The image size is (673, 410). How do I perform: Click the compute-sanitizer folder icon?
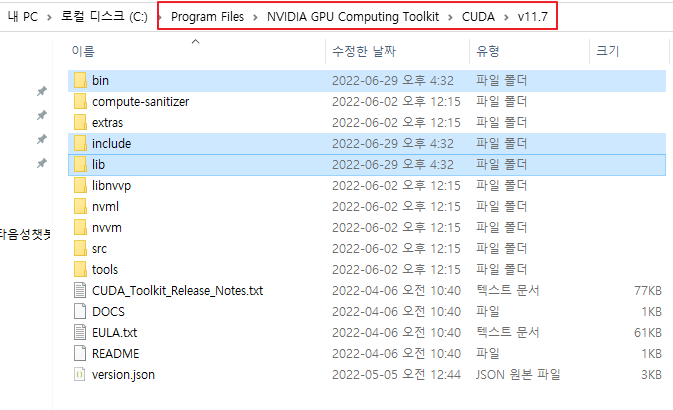click(x=80, y=101)
